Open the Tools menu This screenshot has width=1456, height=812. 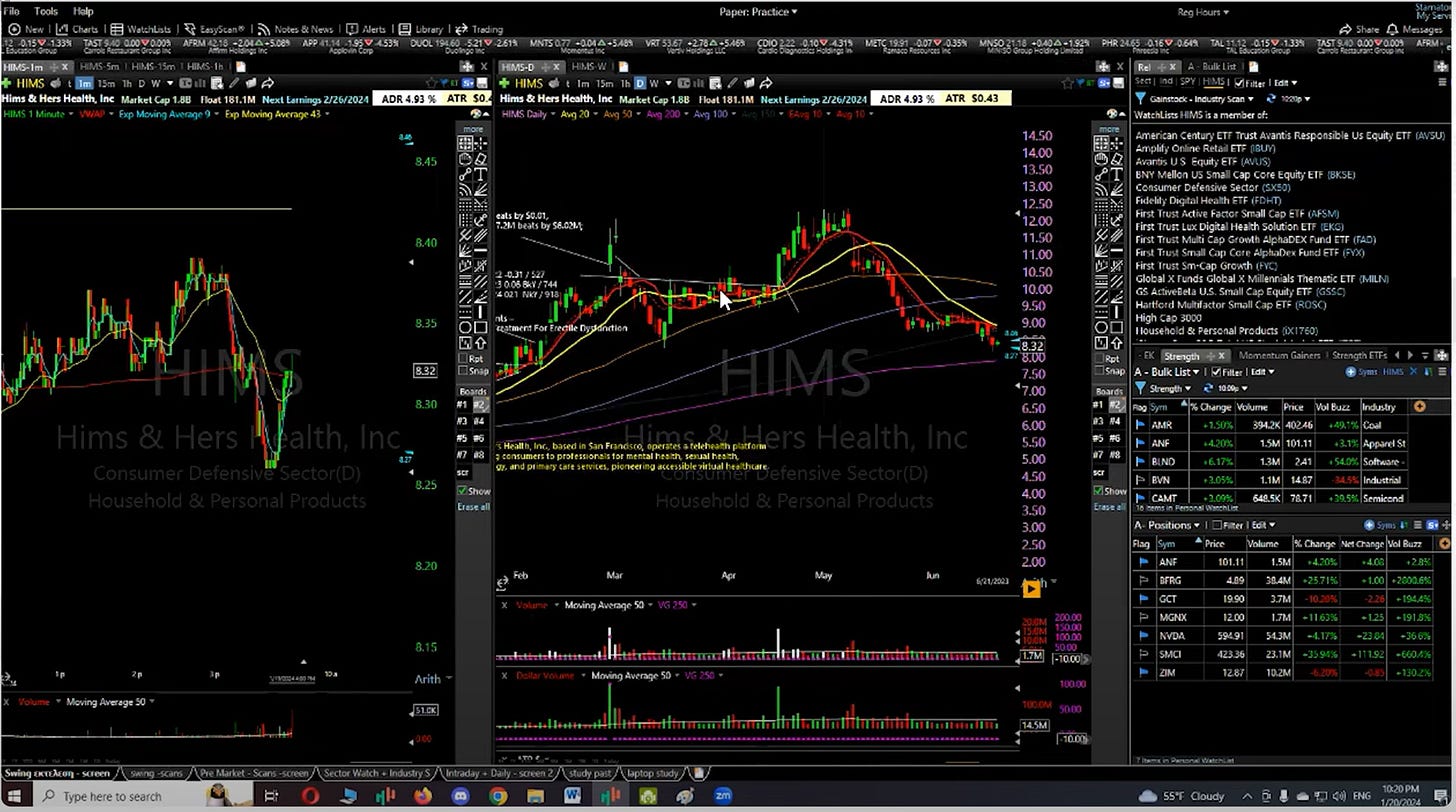click(x=46, y=11)
